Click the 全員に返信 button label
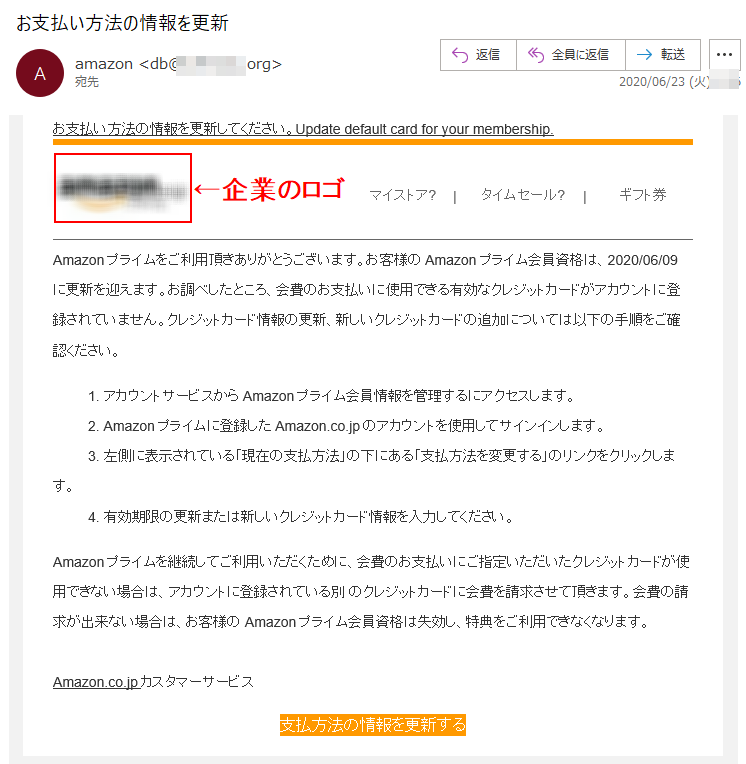The width and height of the screenshot is (746, 764). pos(580,55)
